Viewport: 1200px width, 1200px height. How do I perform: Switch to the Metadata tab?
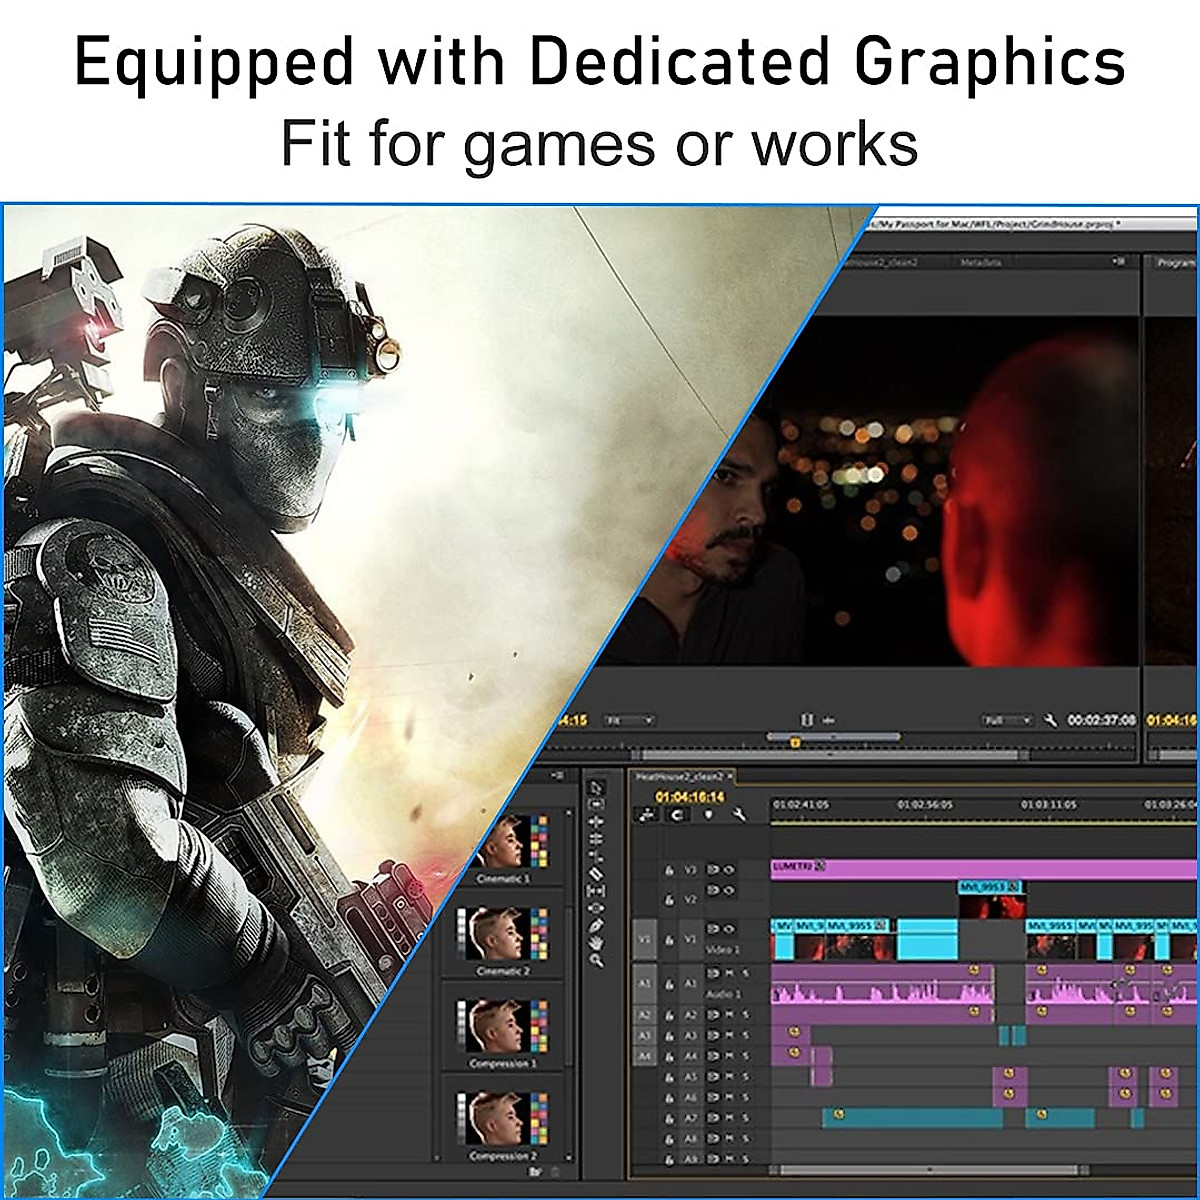tap(981, 262)
